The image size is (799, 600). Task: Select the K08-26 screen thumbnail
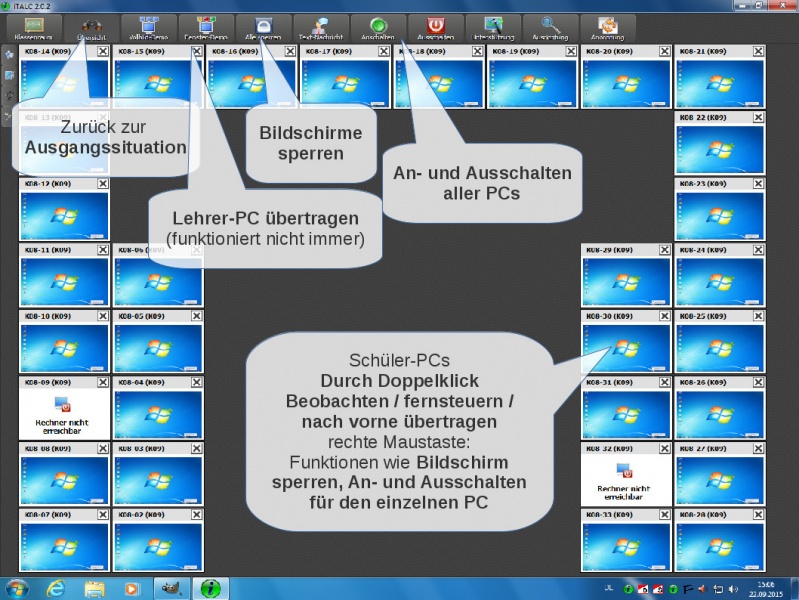coord(720,414)
